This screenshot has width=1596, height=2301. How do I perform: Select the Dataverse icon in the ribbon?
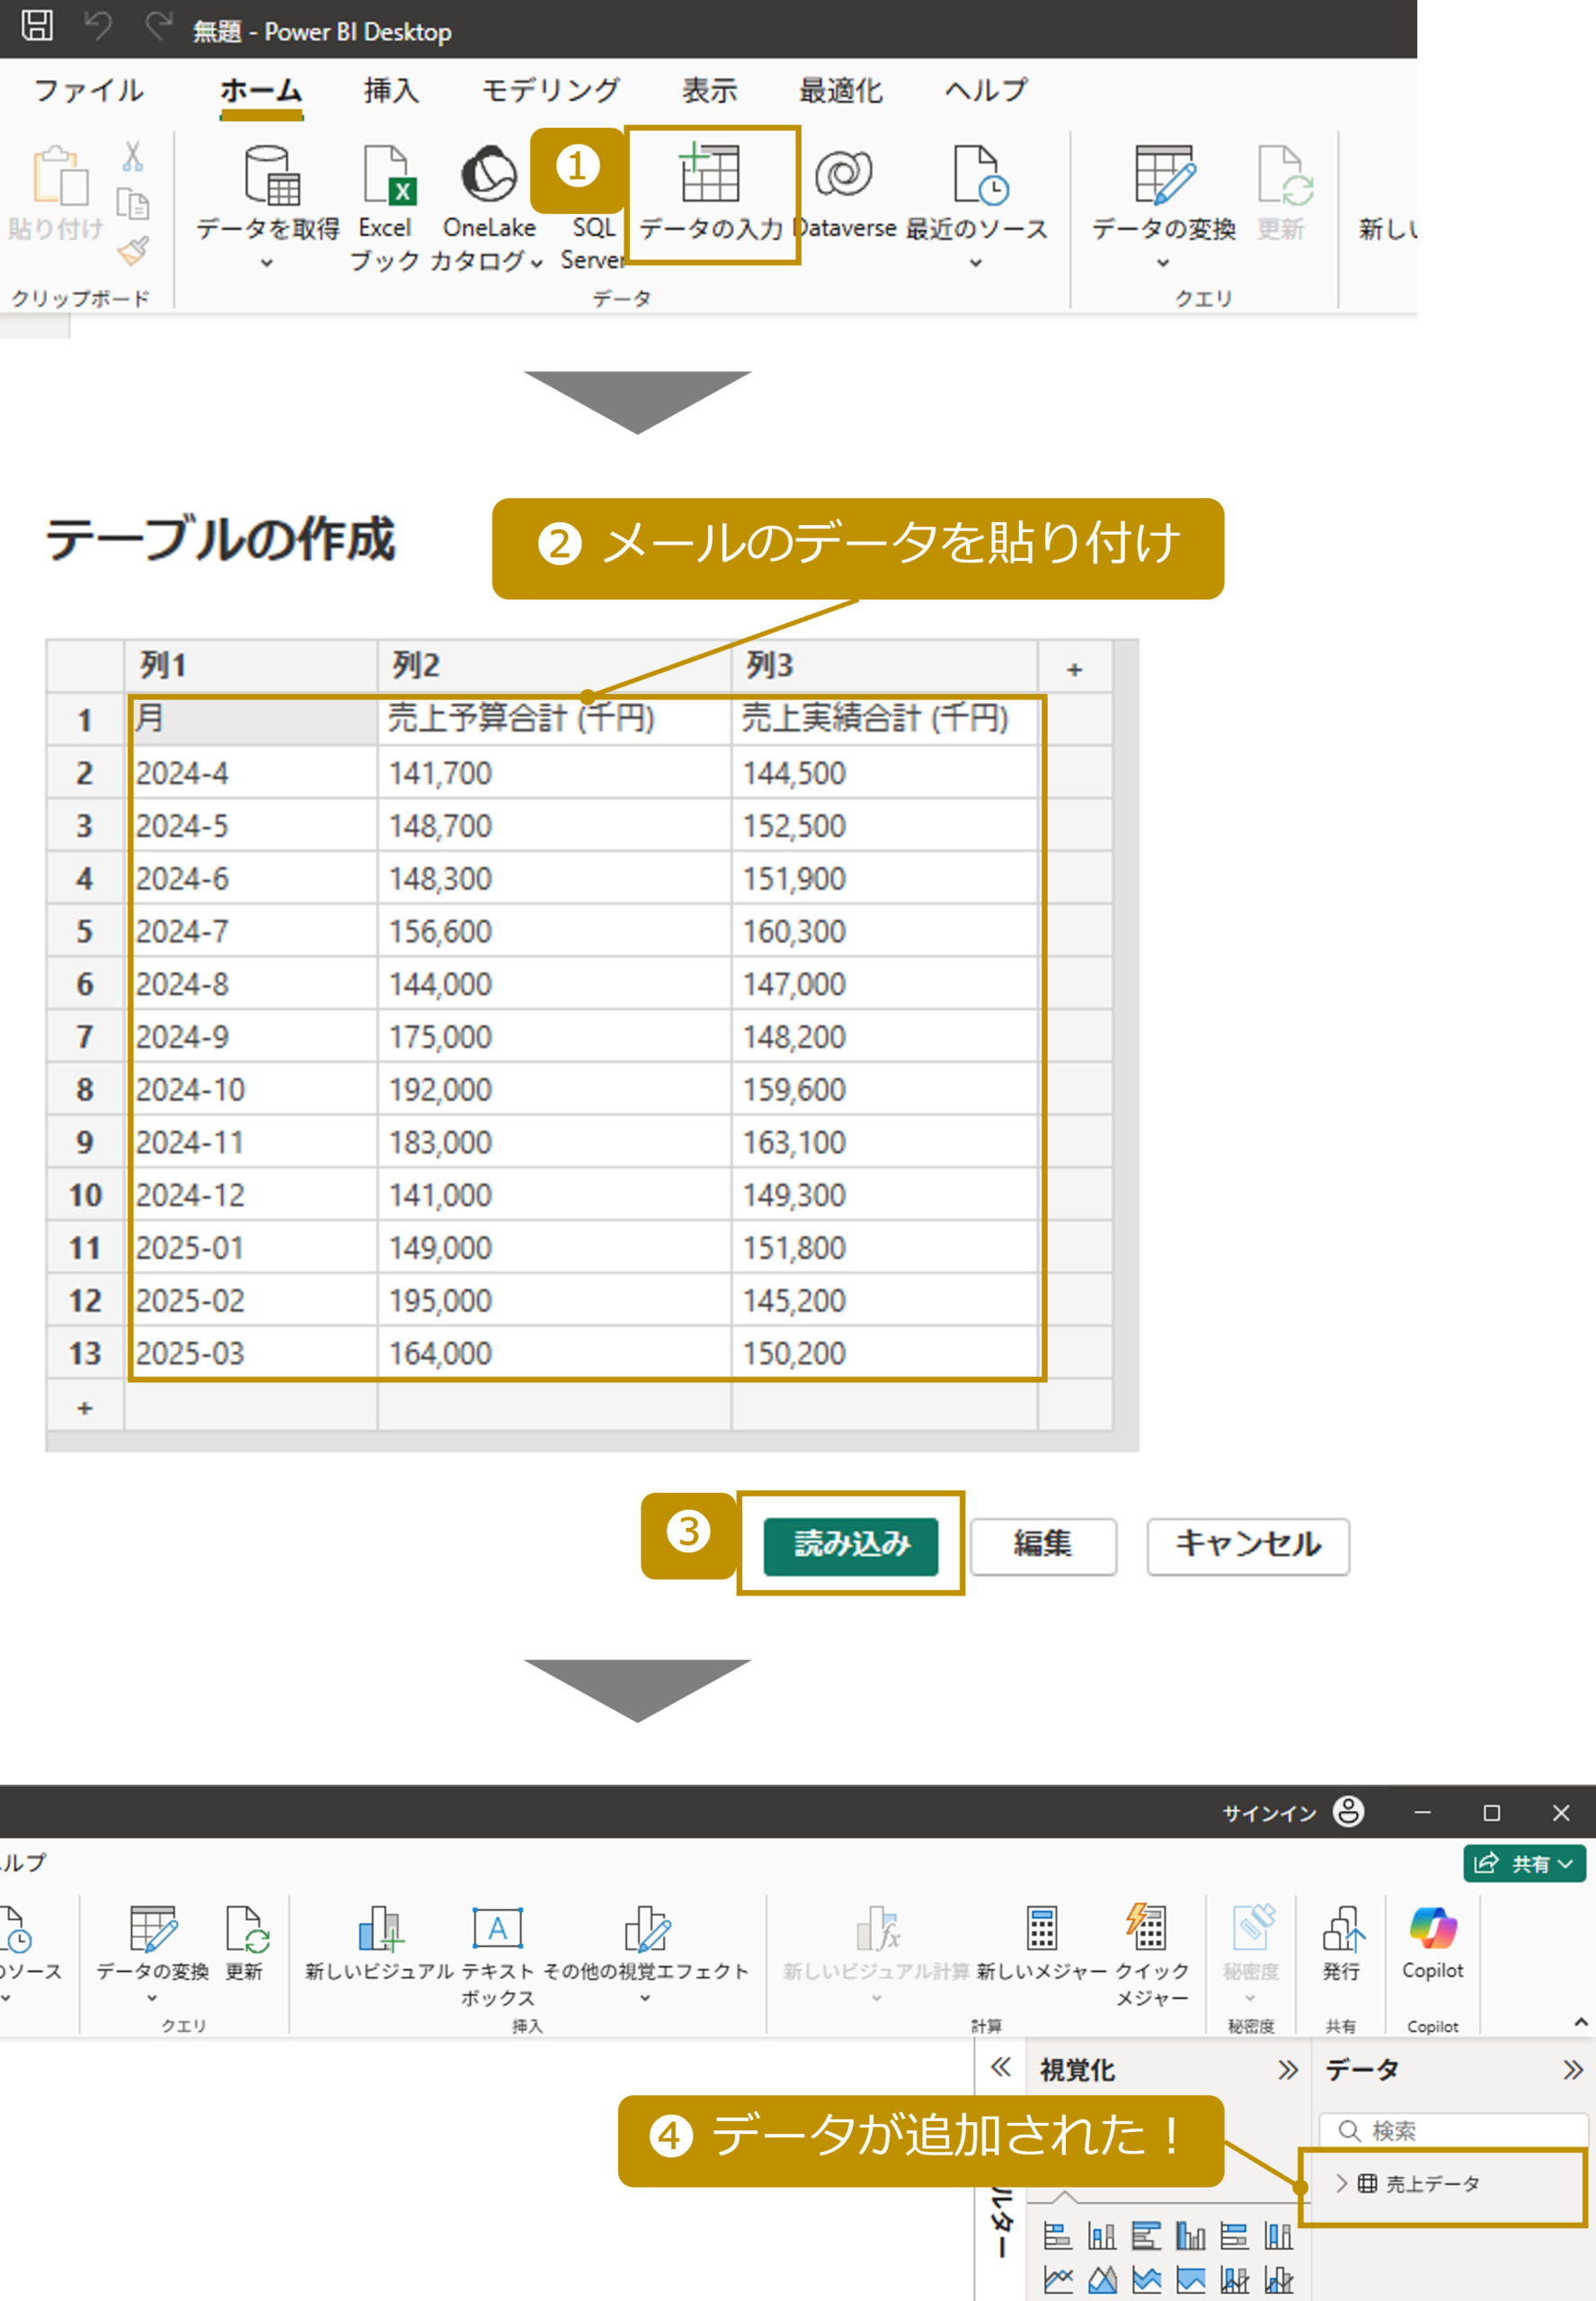point(843,176)
